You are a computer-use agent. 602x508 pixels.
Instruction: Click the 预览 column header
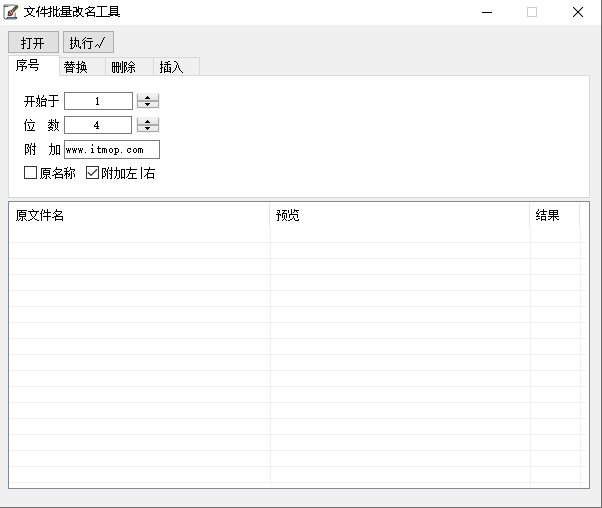tap(400, 215)
